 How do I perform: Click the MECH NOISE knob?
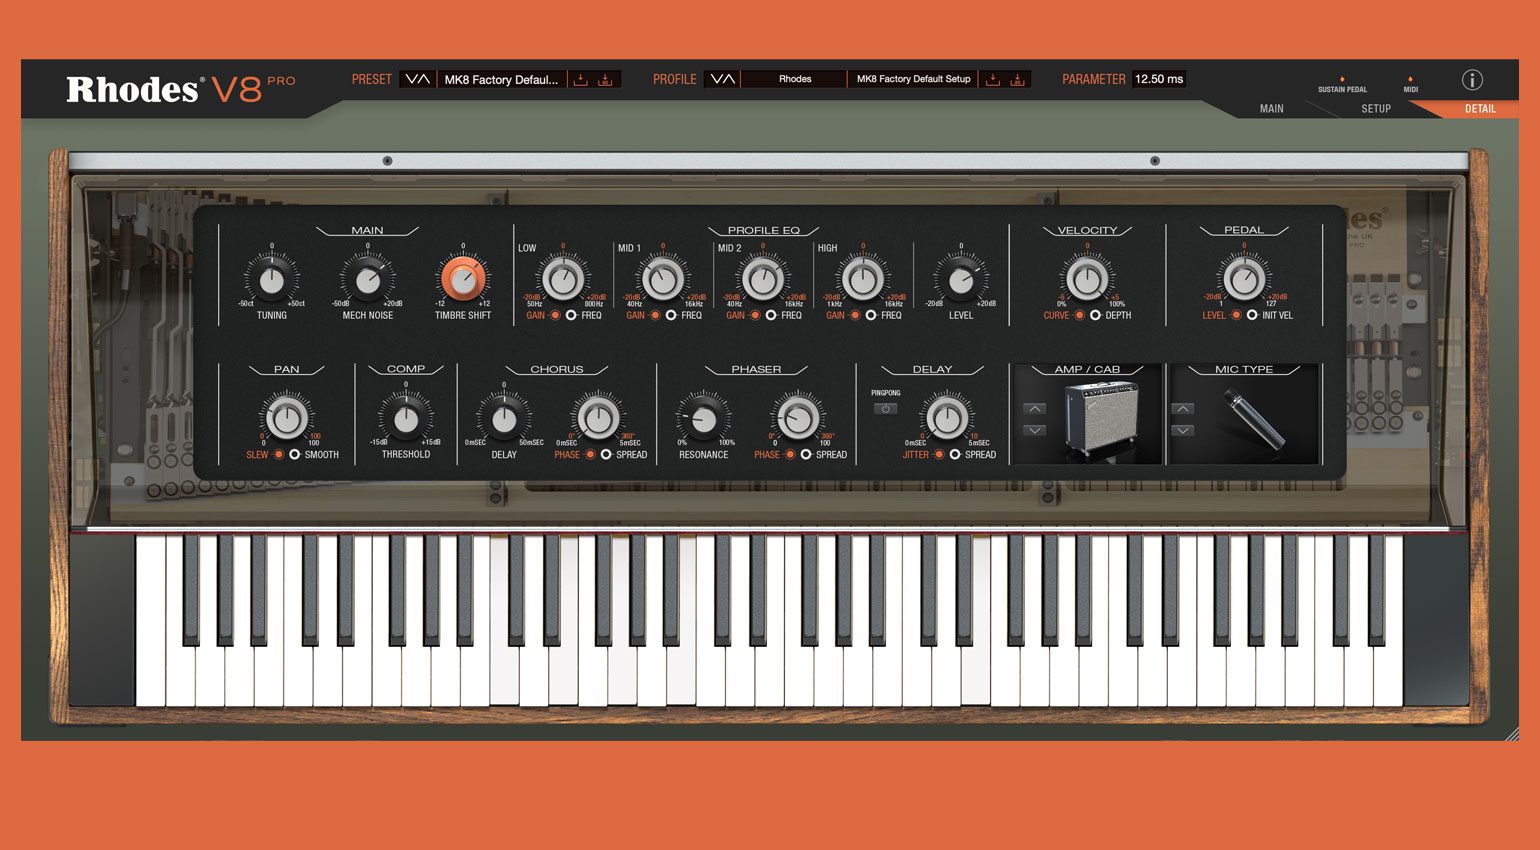tap(367, 280)
